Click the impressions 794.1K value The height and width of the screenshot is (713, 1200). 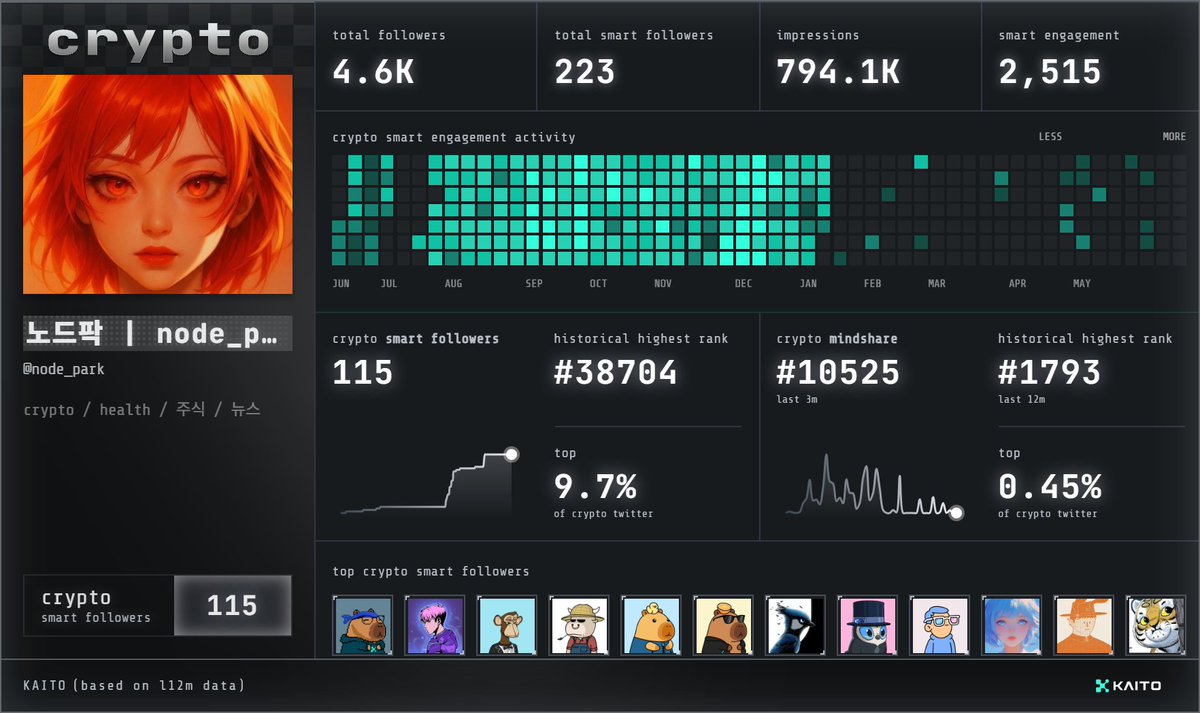pyautogui.click(x=838, y=72)
